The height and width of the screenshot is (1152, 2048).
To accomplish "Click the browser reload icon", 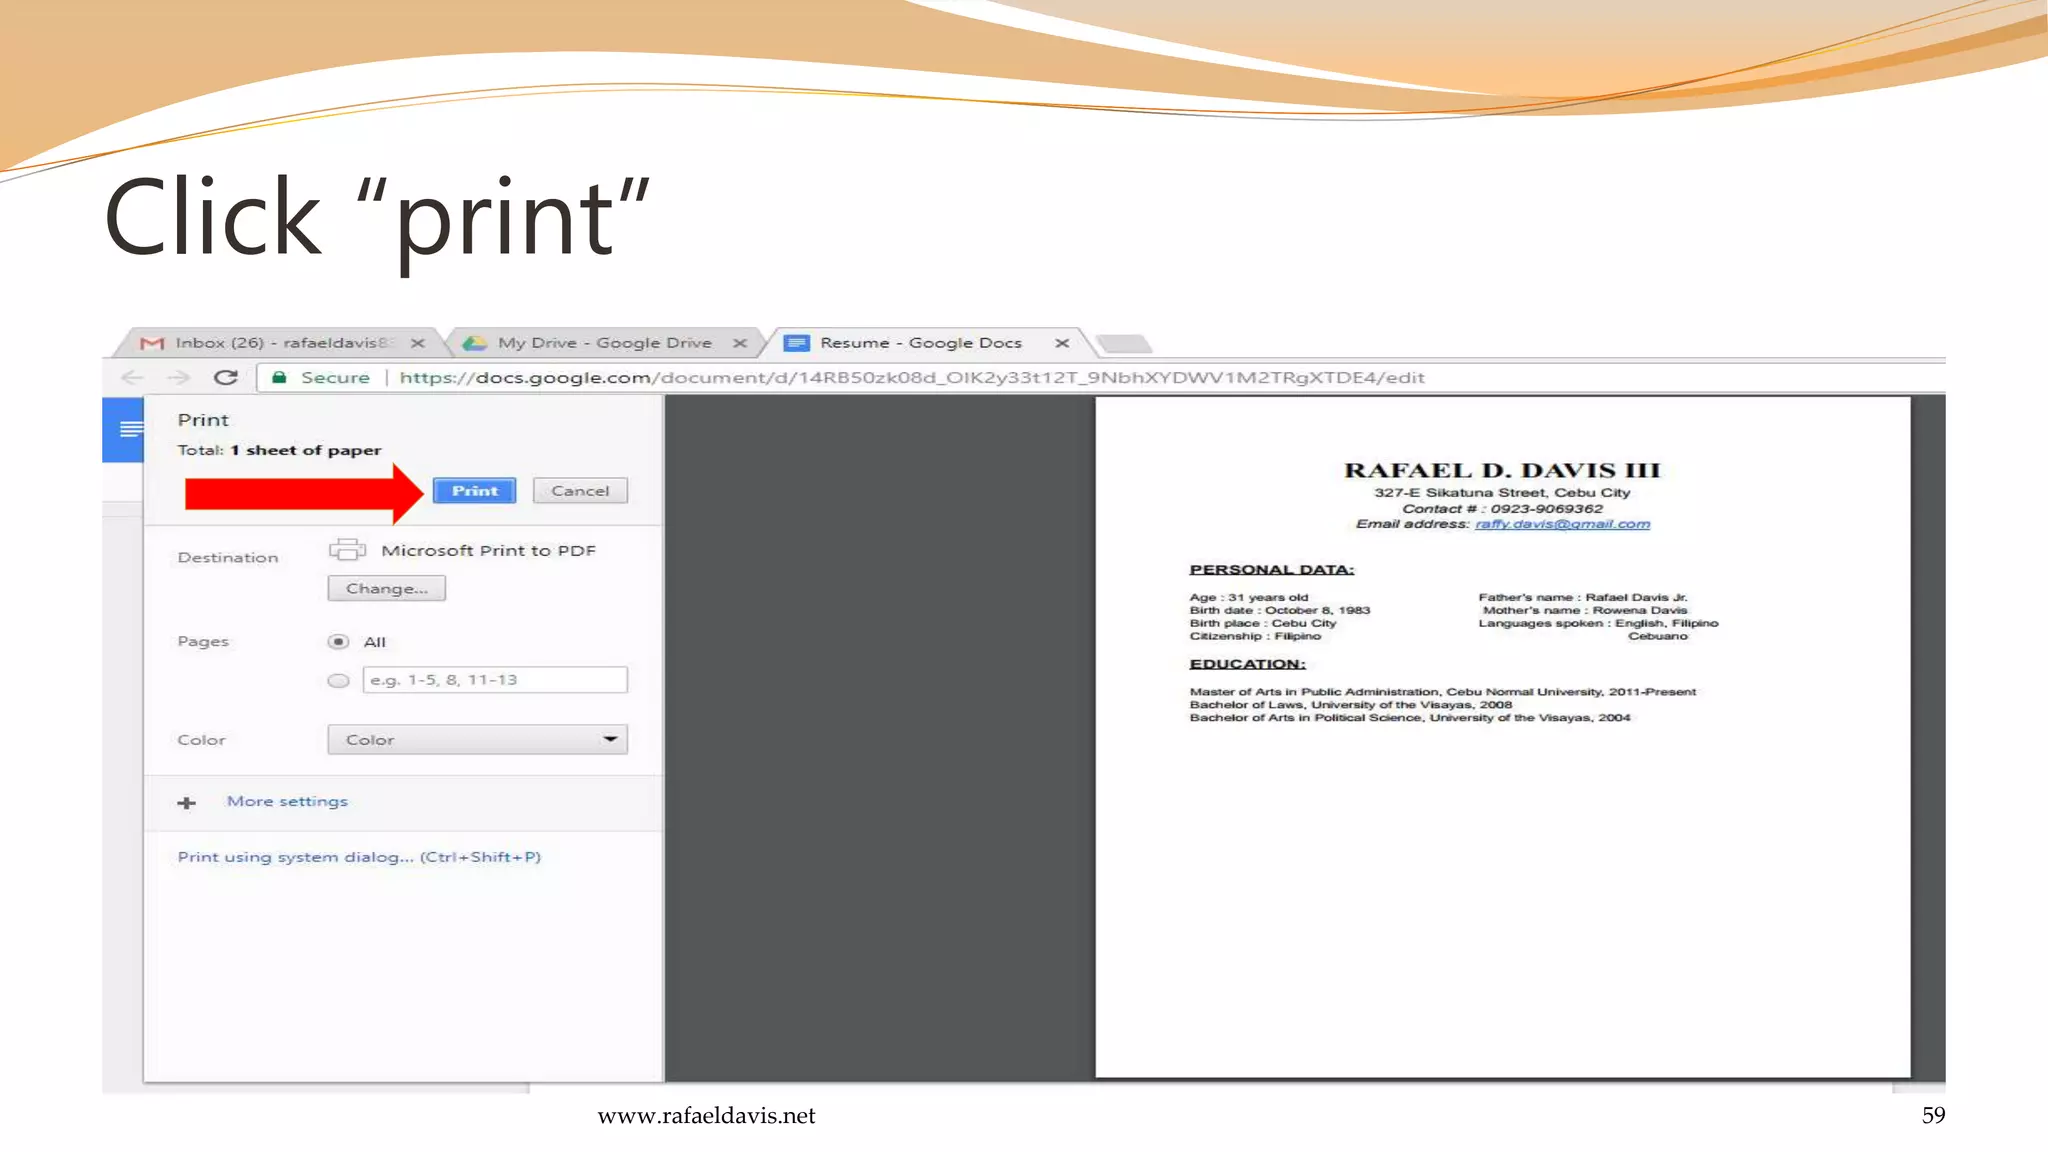I will (x=226, y=377).
